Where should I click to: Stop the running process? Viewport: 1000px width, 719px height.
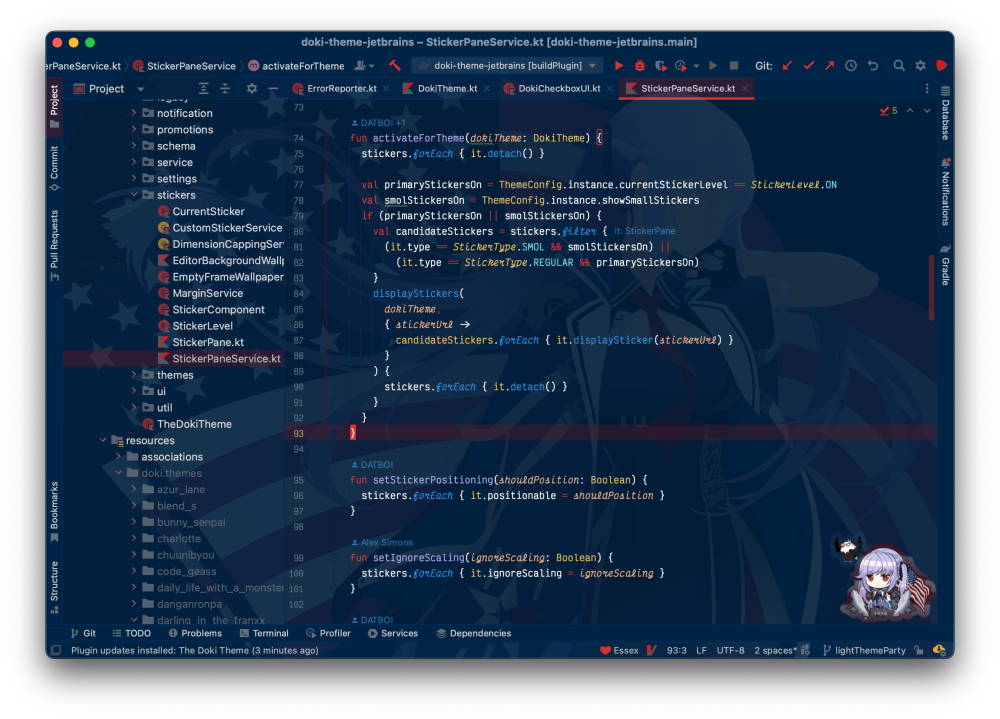pos(734,65)
